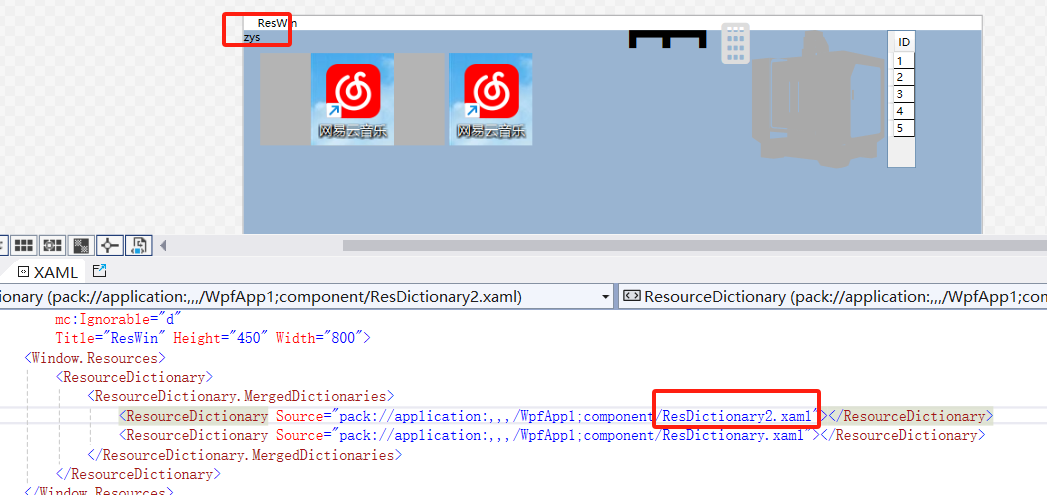Toggle the show snap grid button

[24, 245]
